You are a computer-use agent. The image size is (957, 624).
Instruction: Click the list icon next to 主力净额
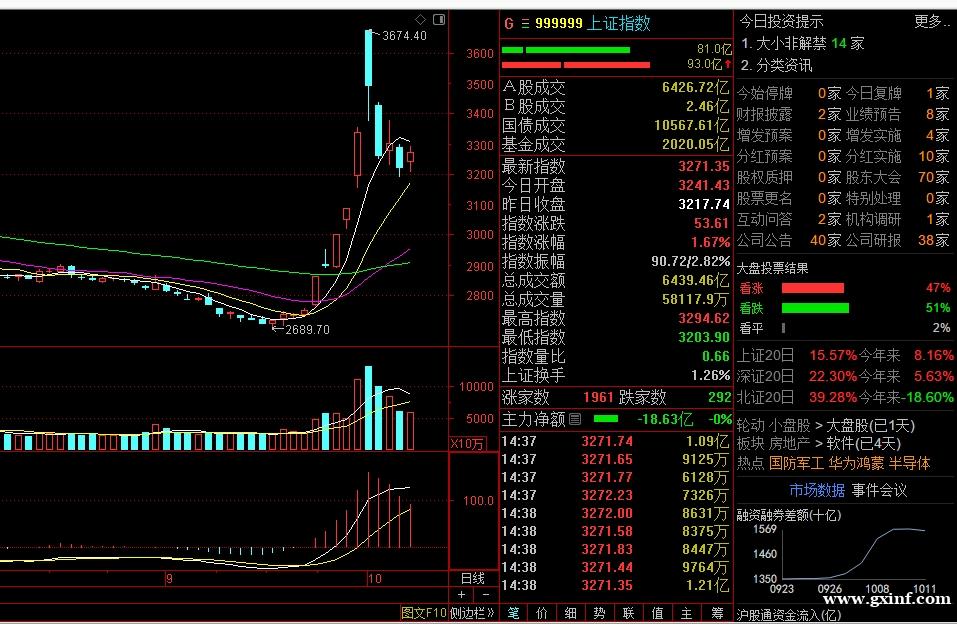pyautogui.click(x=575, y=420)
